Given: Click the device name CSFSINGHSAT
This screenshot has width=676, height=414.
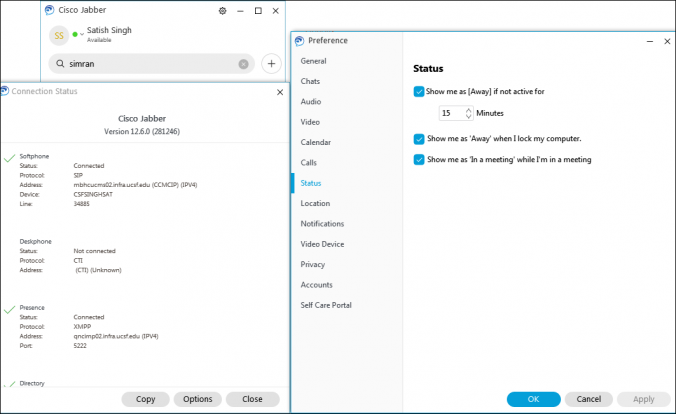Looking at the screenshot, I should 93,194.
